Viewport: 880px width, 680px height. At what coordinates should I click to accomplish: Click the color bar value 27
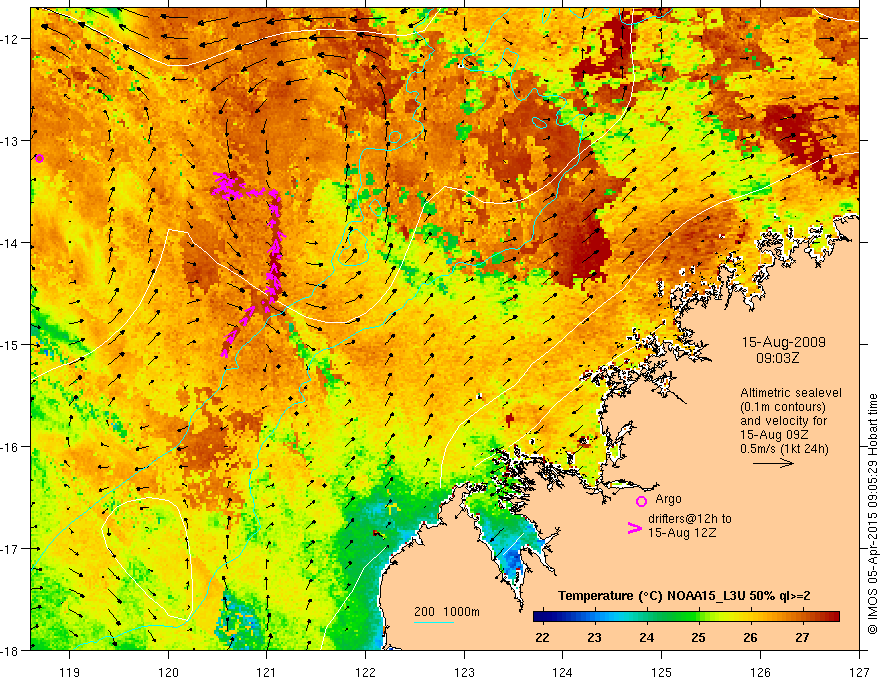(803, 637)
